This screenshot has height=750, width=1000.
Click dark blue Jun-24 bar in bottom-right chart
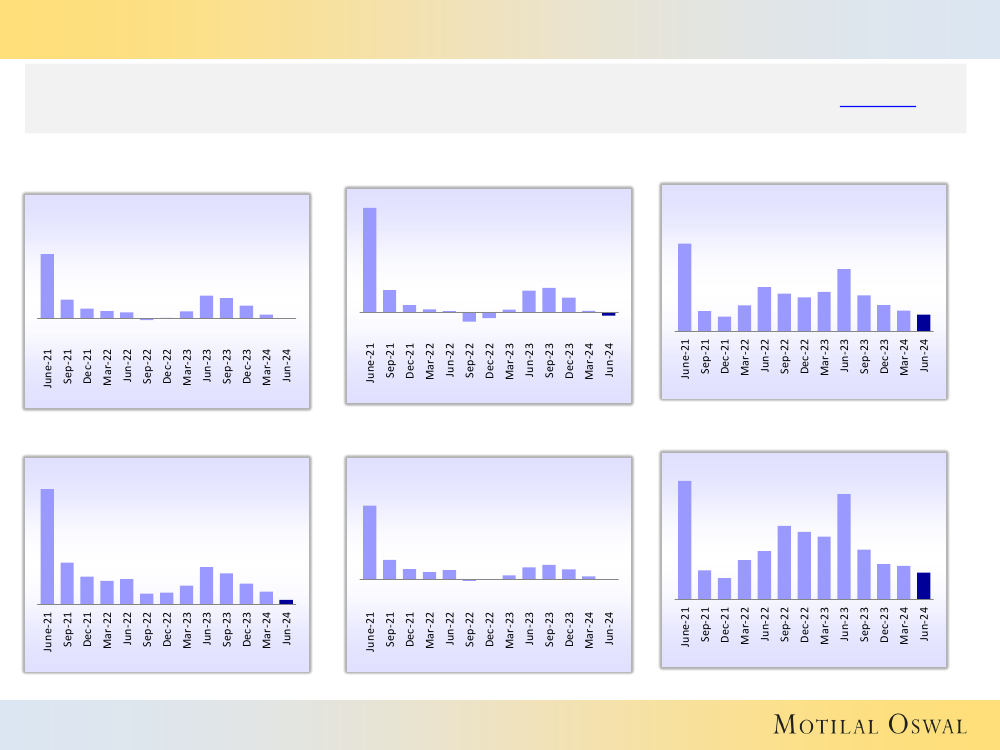coord(924,586)
